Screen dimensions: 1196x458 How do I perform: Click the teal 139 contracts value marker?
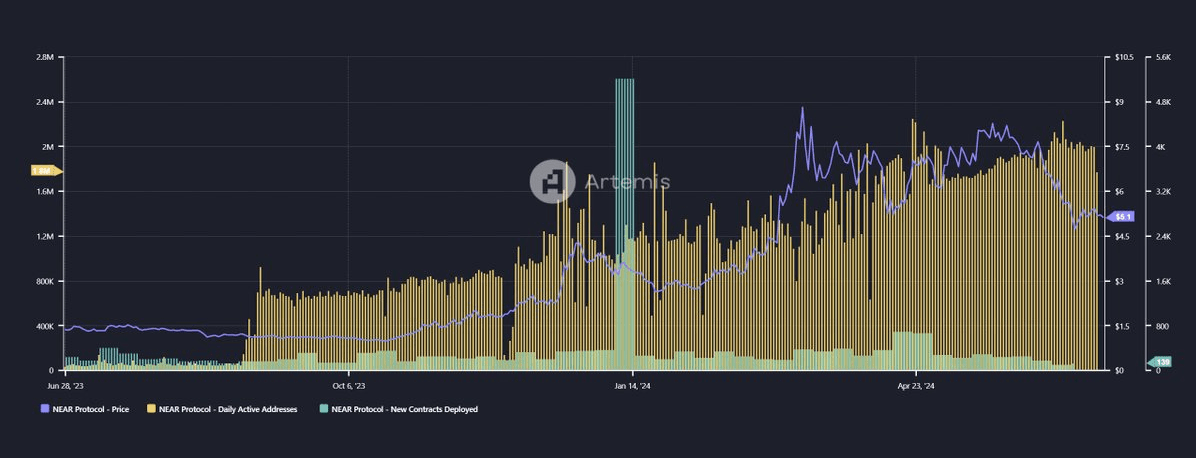coord(1161,362)
